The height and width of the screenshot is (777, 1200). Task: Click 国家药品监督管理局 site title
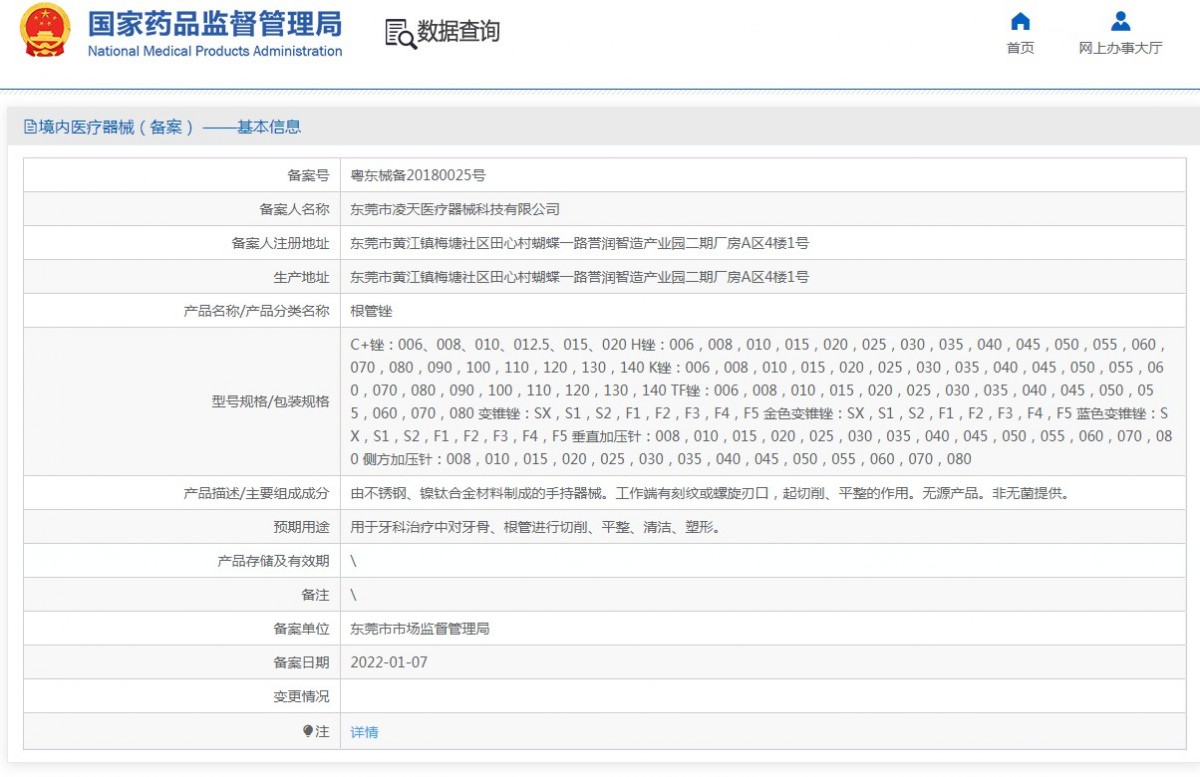[215, 24]
